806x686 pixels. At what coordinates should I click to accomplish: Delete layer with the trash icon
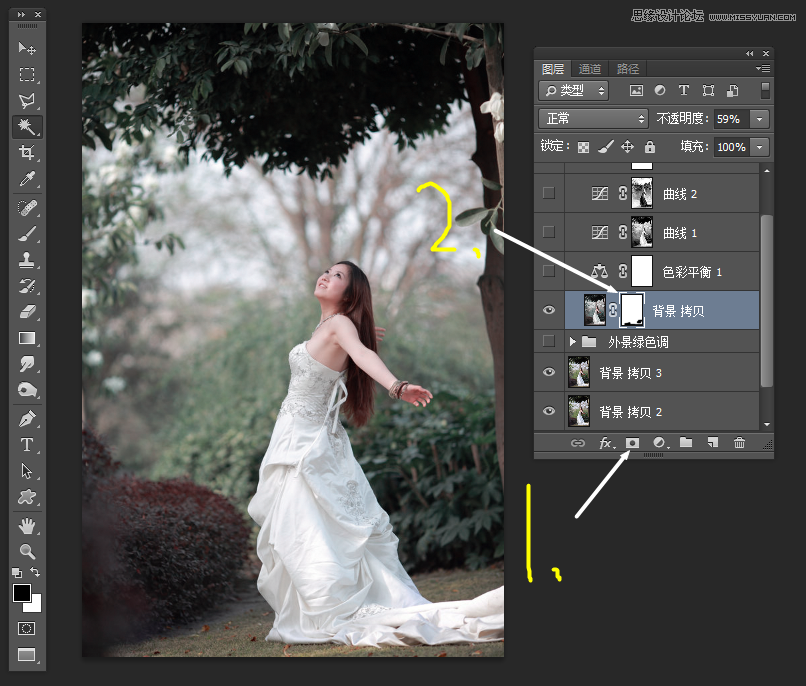[x=740, y=443]
